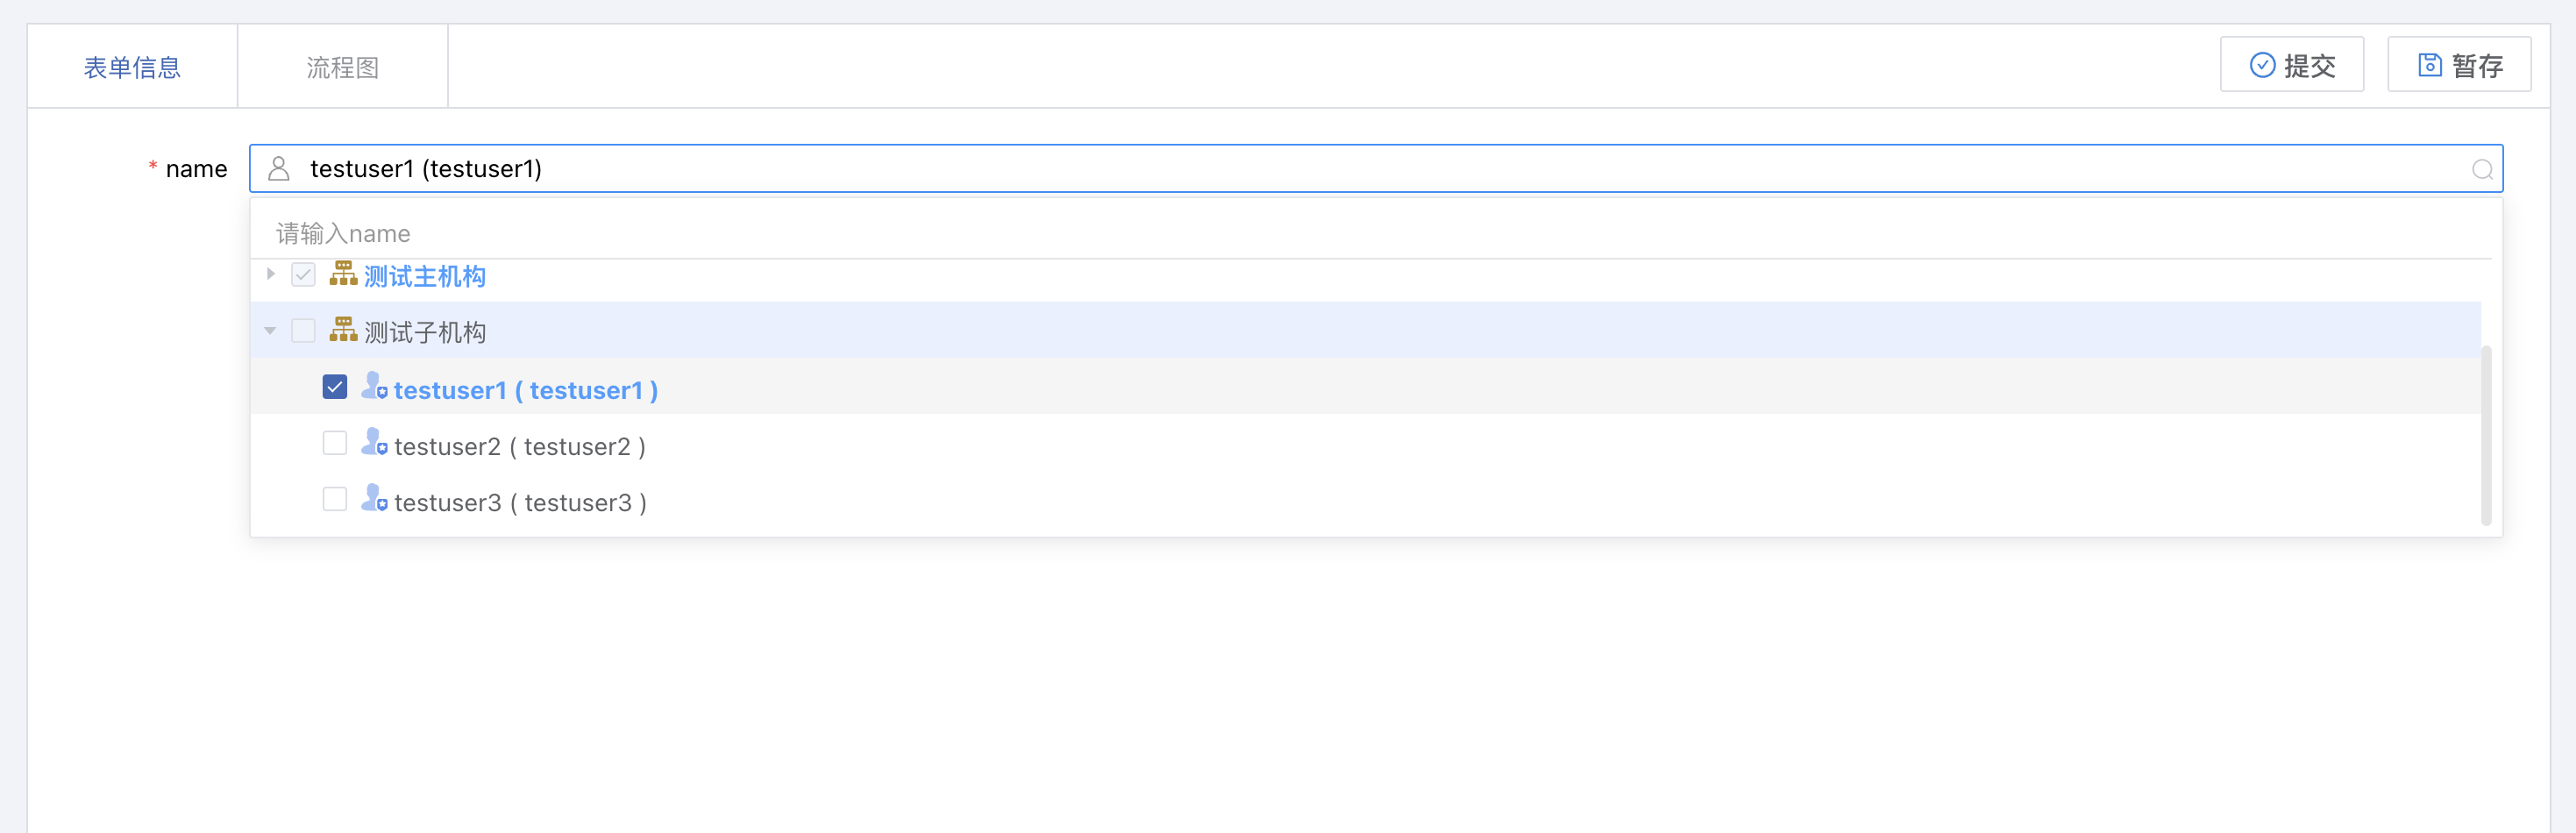Expand the 测试主机构 tree node
The image size is (2576, 833).
pos(270,274)
